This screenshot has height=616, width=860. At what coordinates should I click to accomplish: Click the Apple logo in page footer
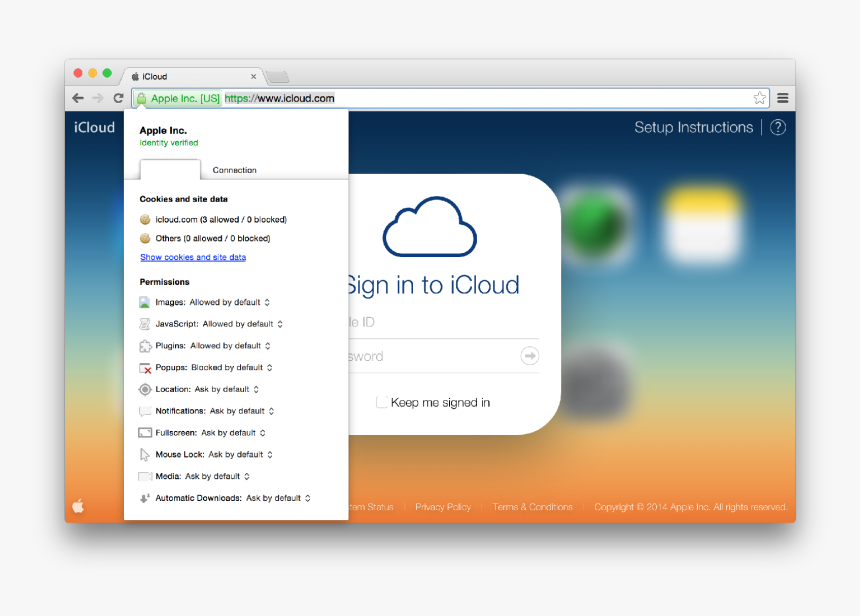(78, 506)
